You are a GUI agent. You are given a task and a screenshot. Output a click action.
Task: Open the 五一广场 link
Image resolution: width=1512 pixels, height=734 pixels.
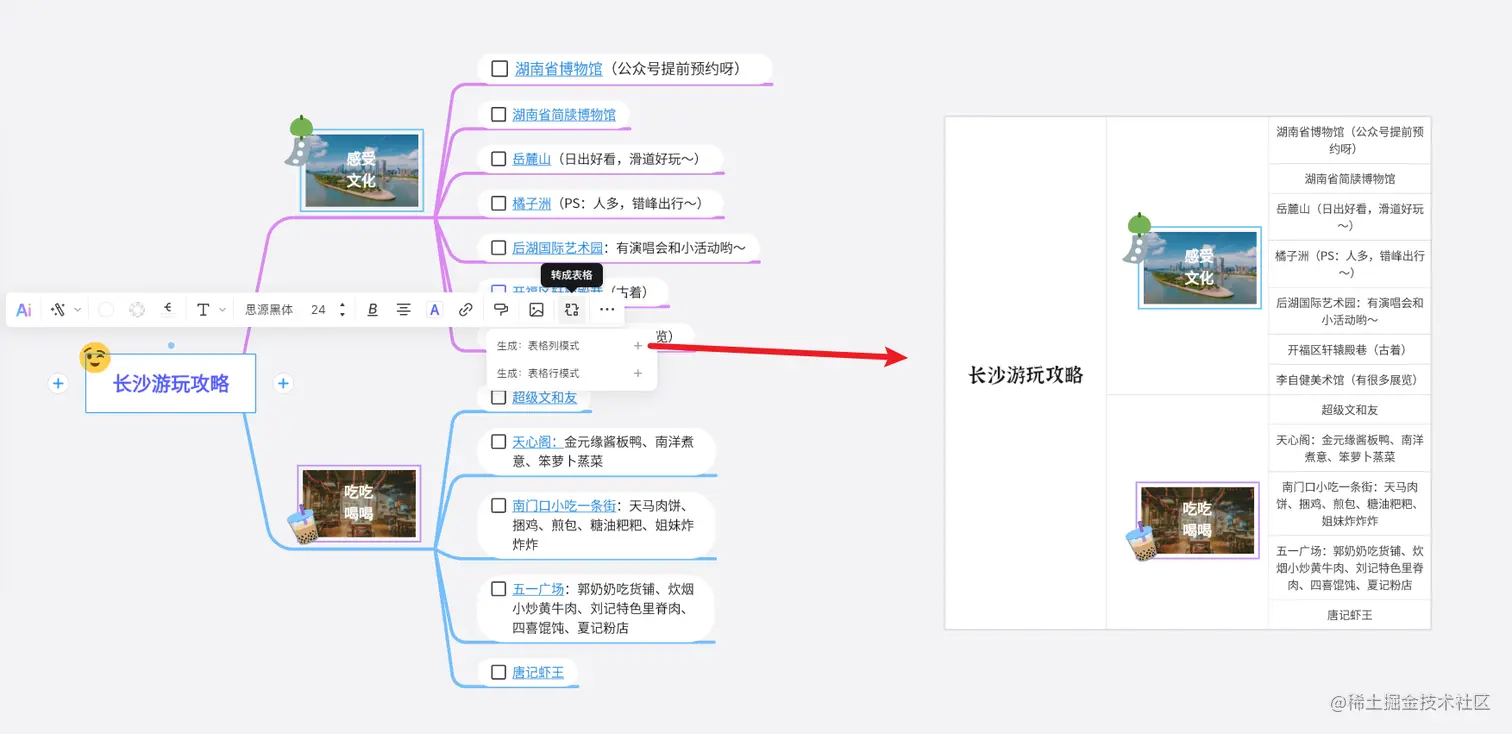pos(538,588)
